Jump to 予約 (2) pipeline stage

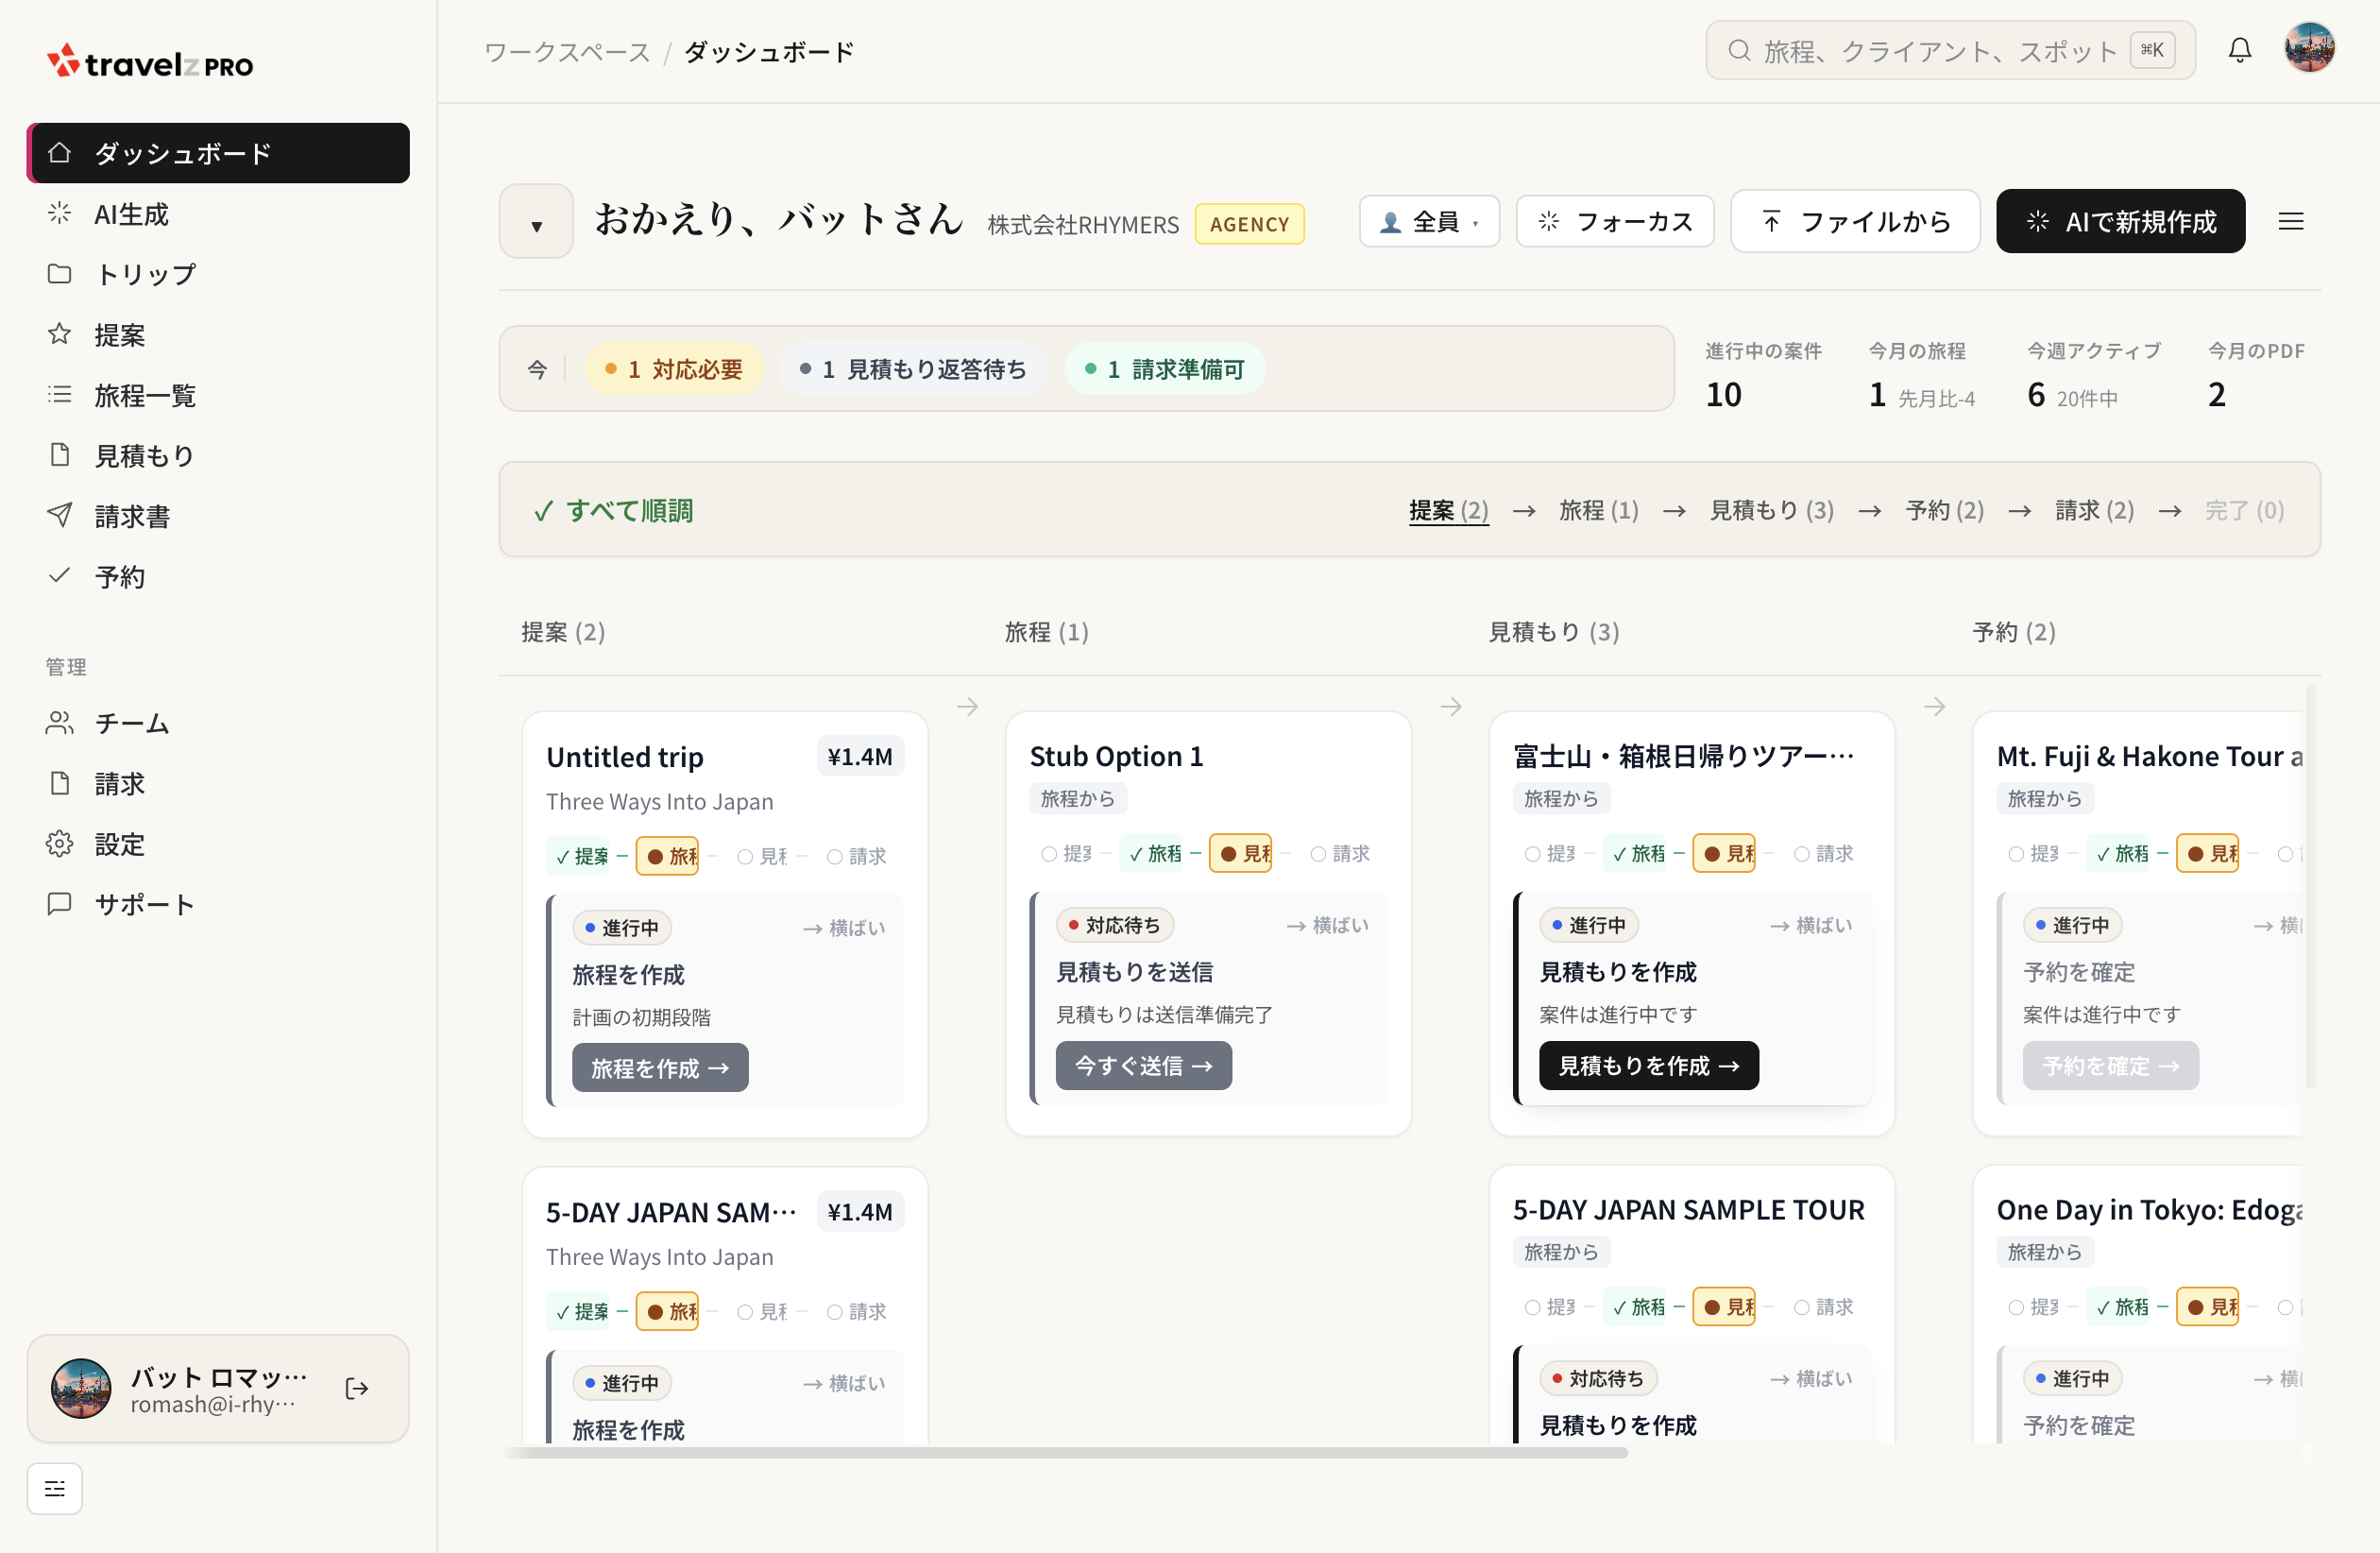click(x=1945, y=511)
